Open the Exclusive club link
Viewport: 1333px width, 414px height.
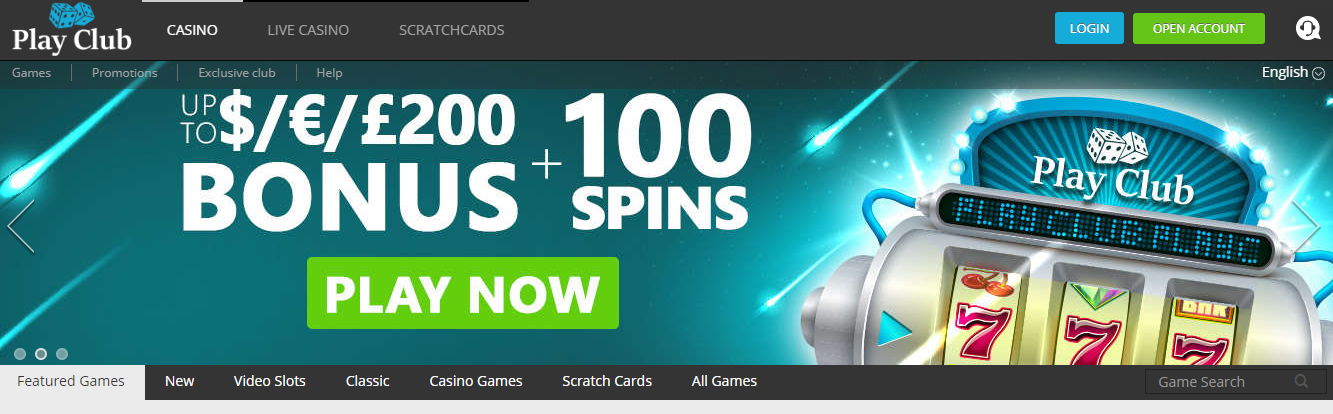[236, 73]
